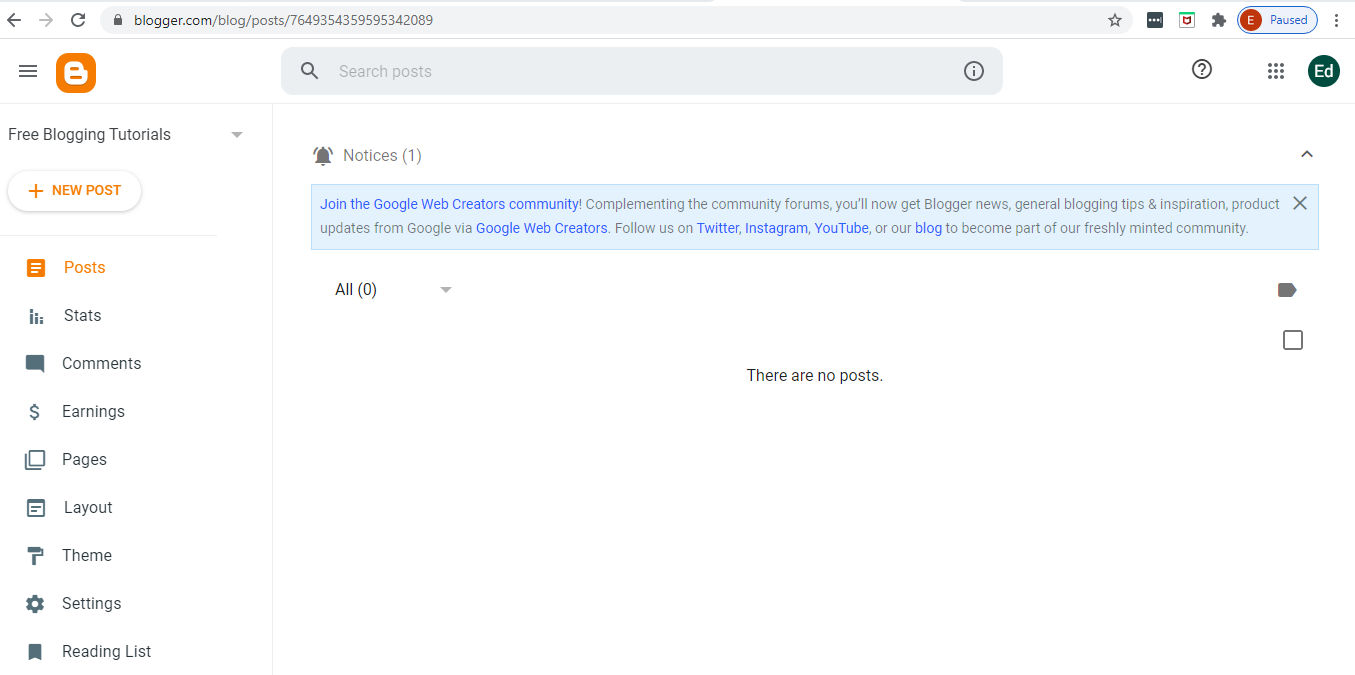Click the Layout sidebar icon
1355x675 pixels.
point(36,508)
